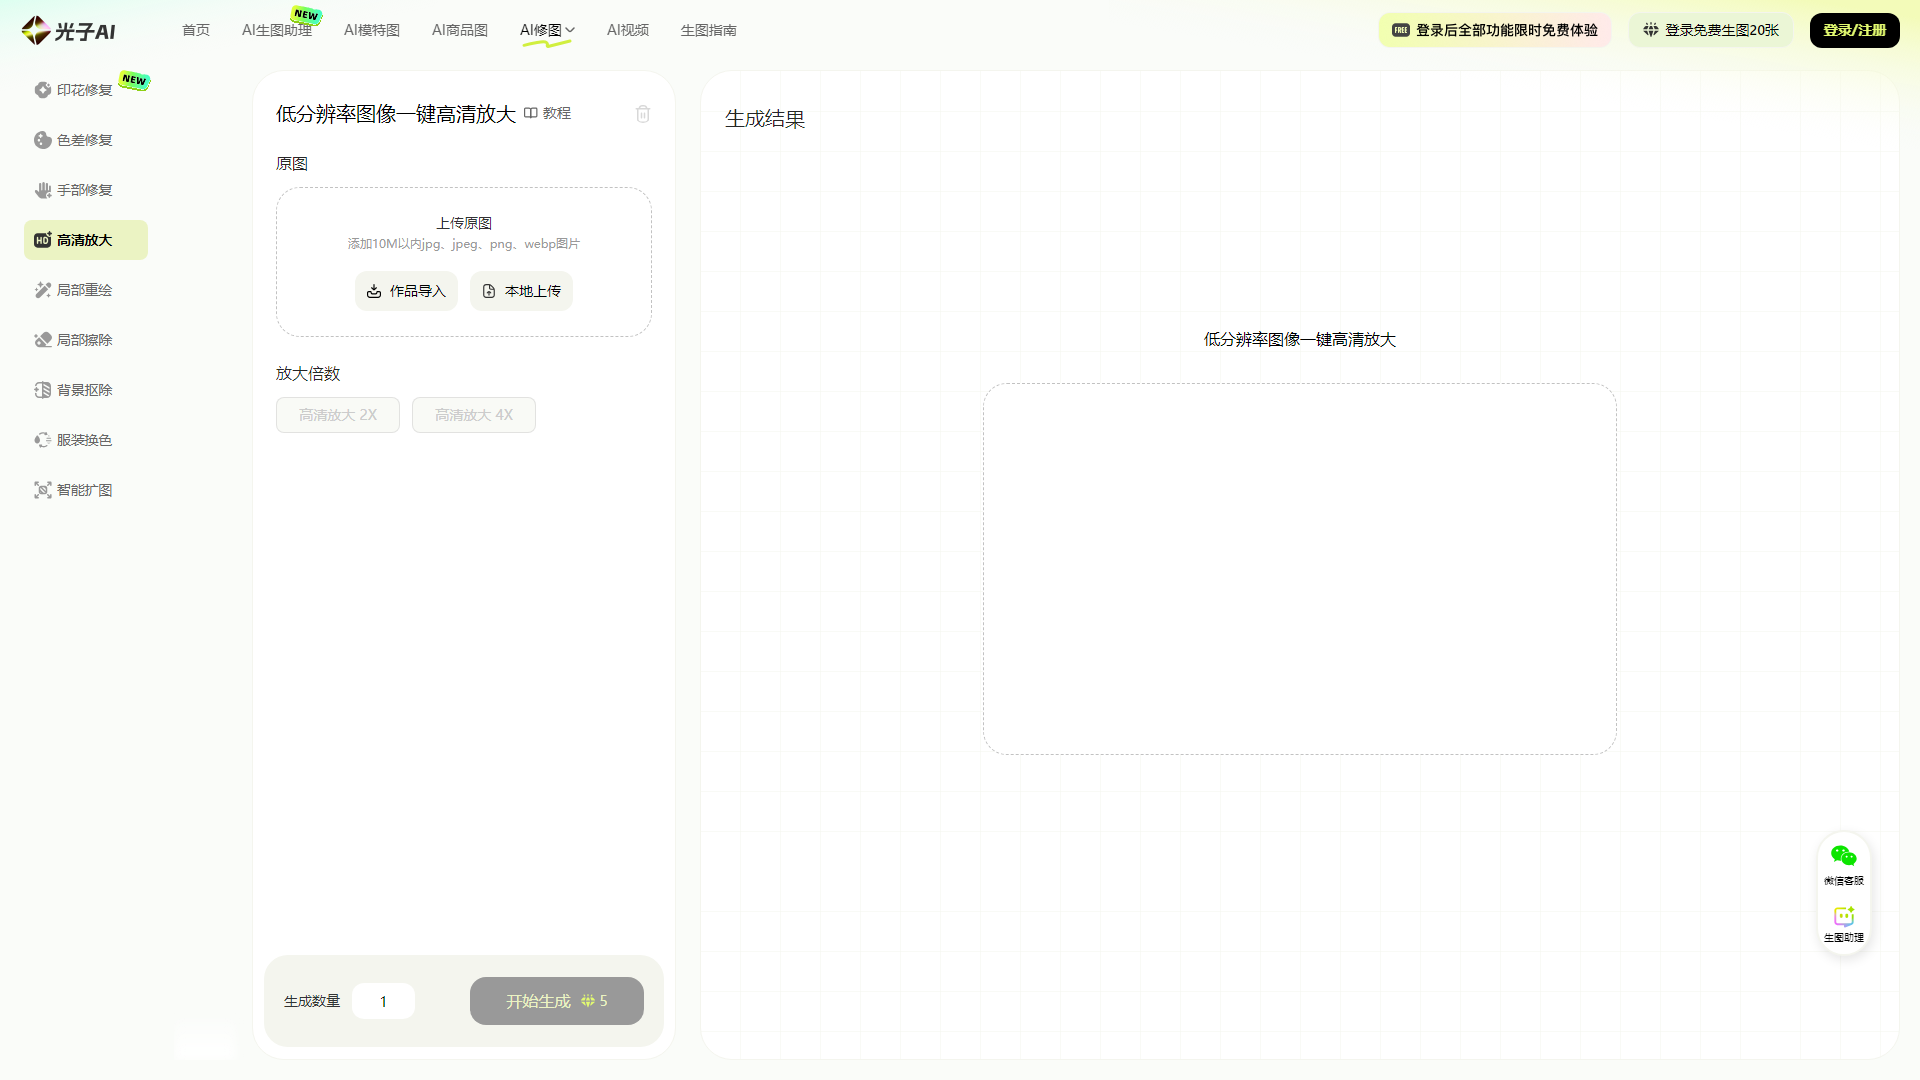This screenshot has height=1080, width=1920.
Task: Open the 生图助理 floating icon
Action: pyautogui.click(x=1844, y=922)
